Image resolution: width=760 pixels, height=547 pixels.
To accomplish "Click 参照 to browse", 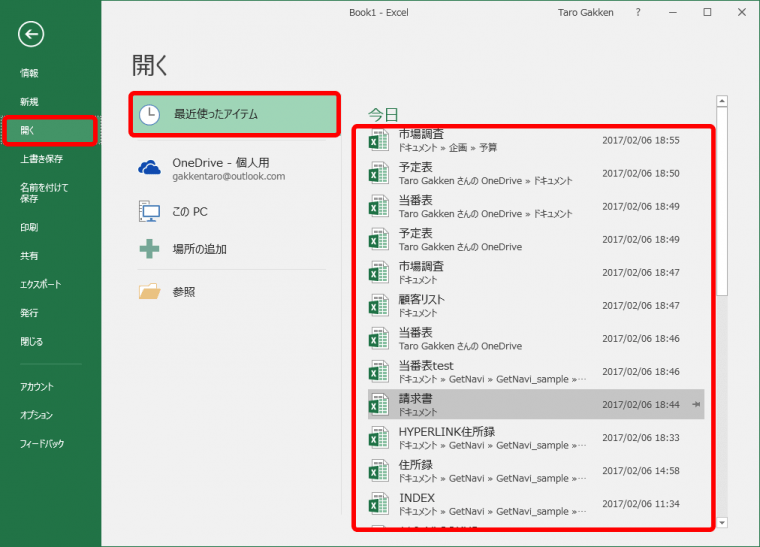I will click(x=233, y=292).
